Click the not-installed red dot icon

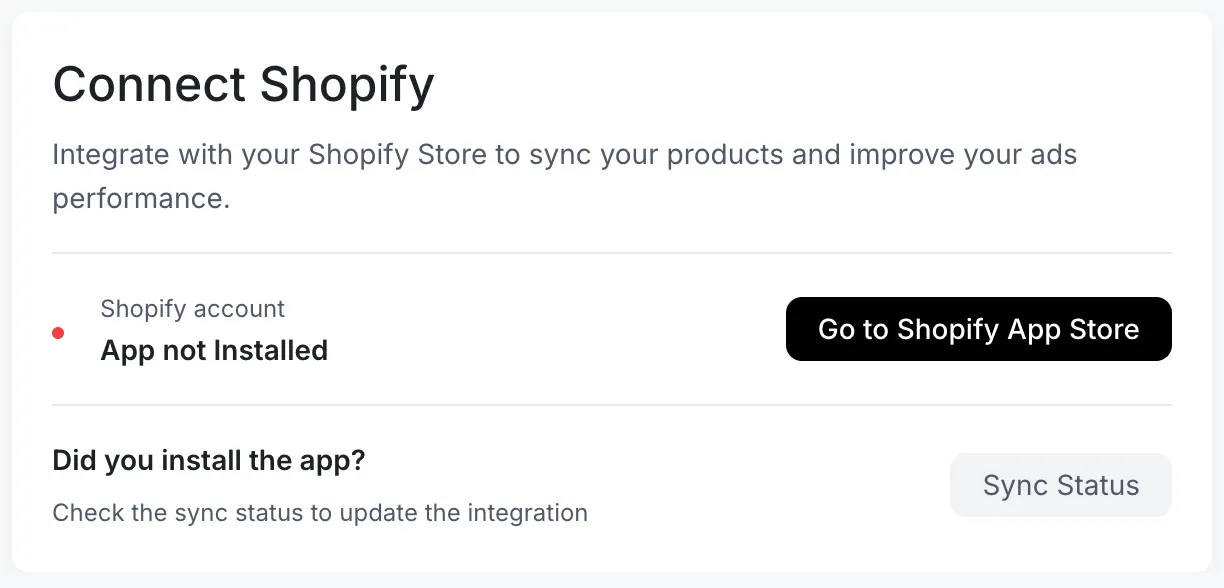click(x=58, y=333)
